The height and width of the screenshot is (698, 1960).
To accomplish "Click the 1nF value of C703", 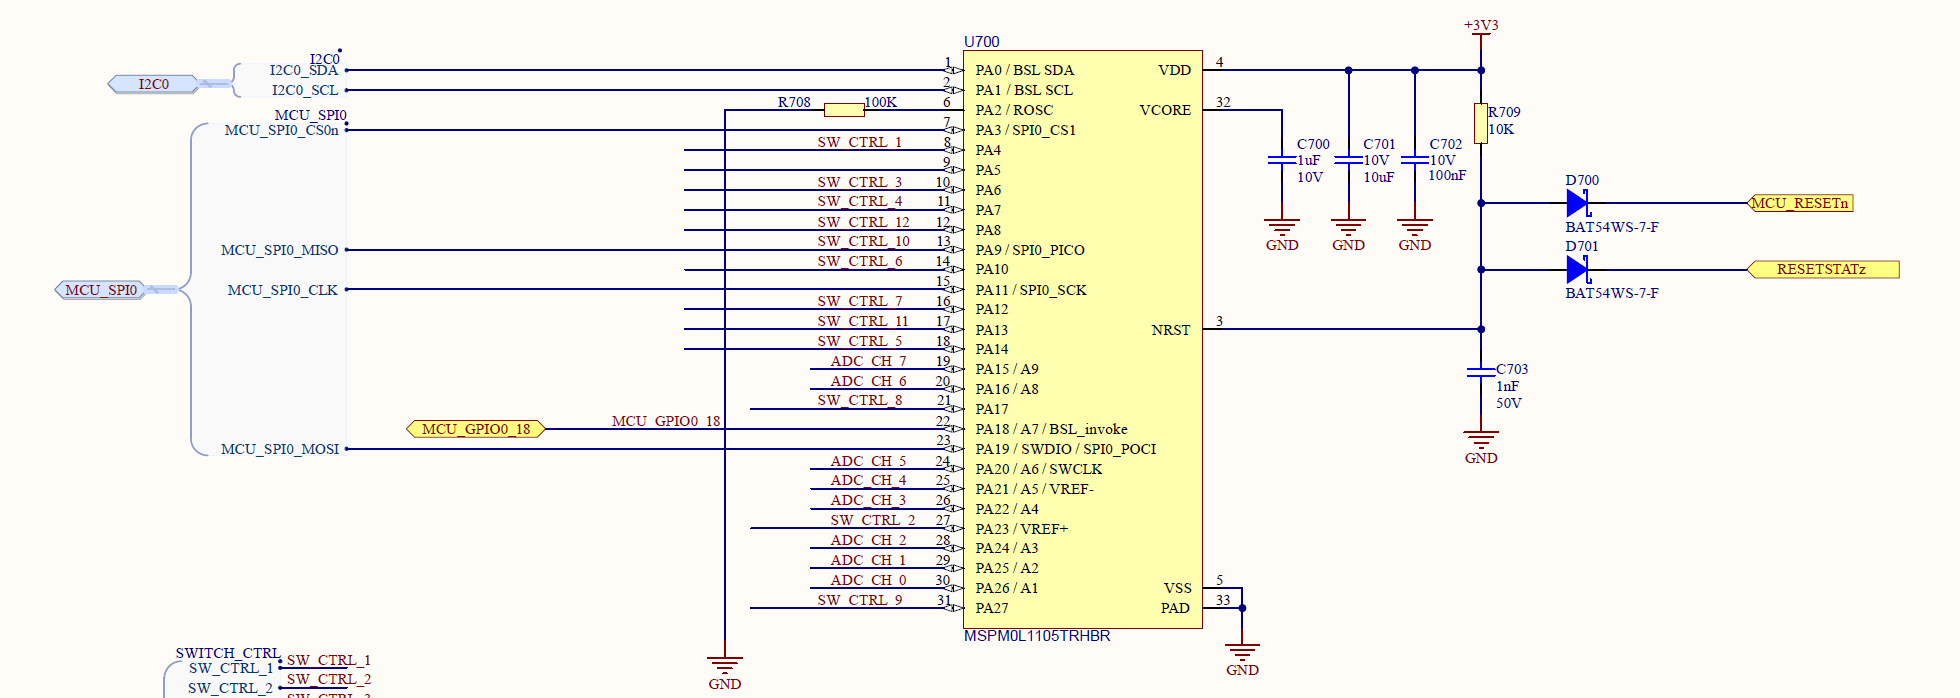I will [x=1508, y=386].
